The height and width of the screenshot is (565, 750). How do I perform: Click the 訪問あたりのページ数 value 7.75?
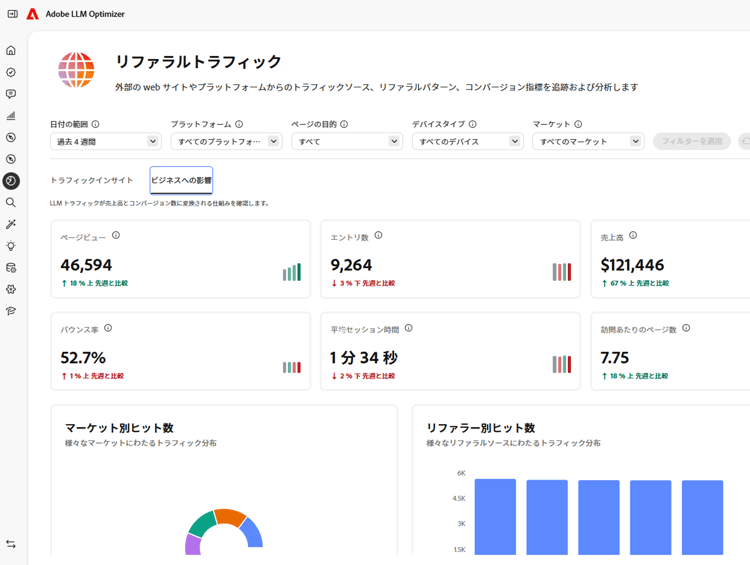pyautogui.click(x=615, y=357)
